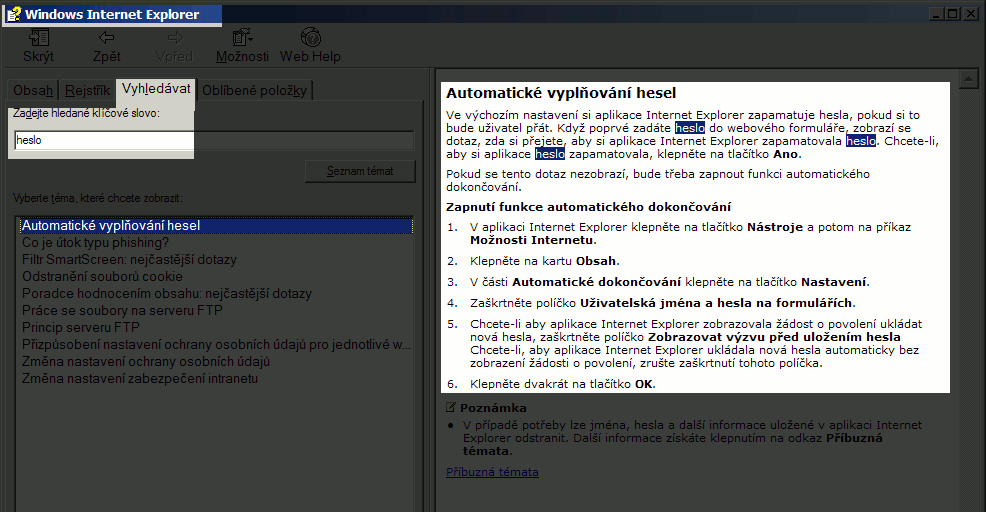The height and width of the screenshot is (512, 986).
Task: Click subheading Zapnutí funkce automatického dokončování
Action: (589, 207)
